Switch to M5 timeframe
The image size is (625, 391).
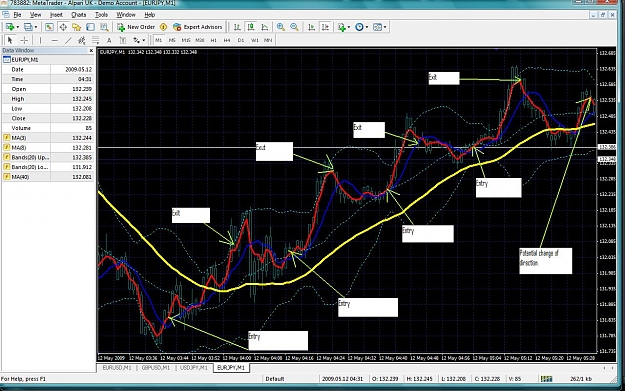tap(172, 40)
